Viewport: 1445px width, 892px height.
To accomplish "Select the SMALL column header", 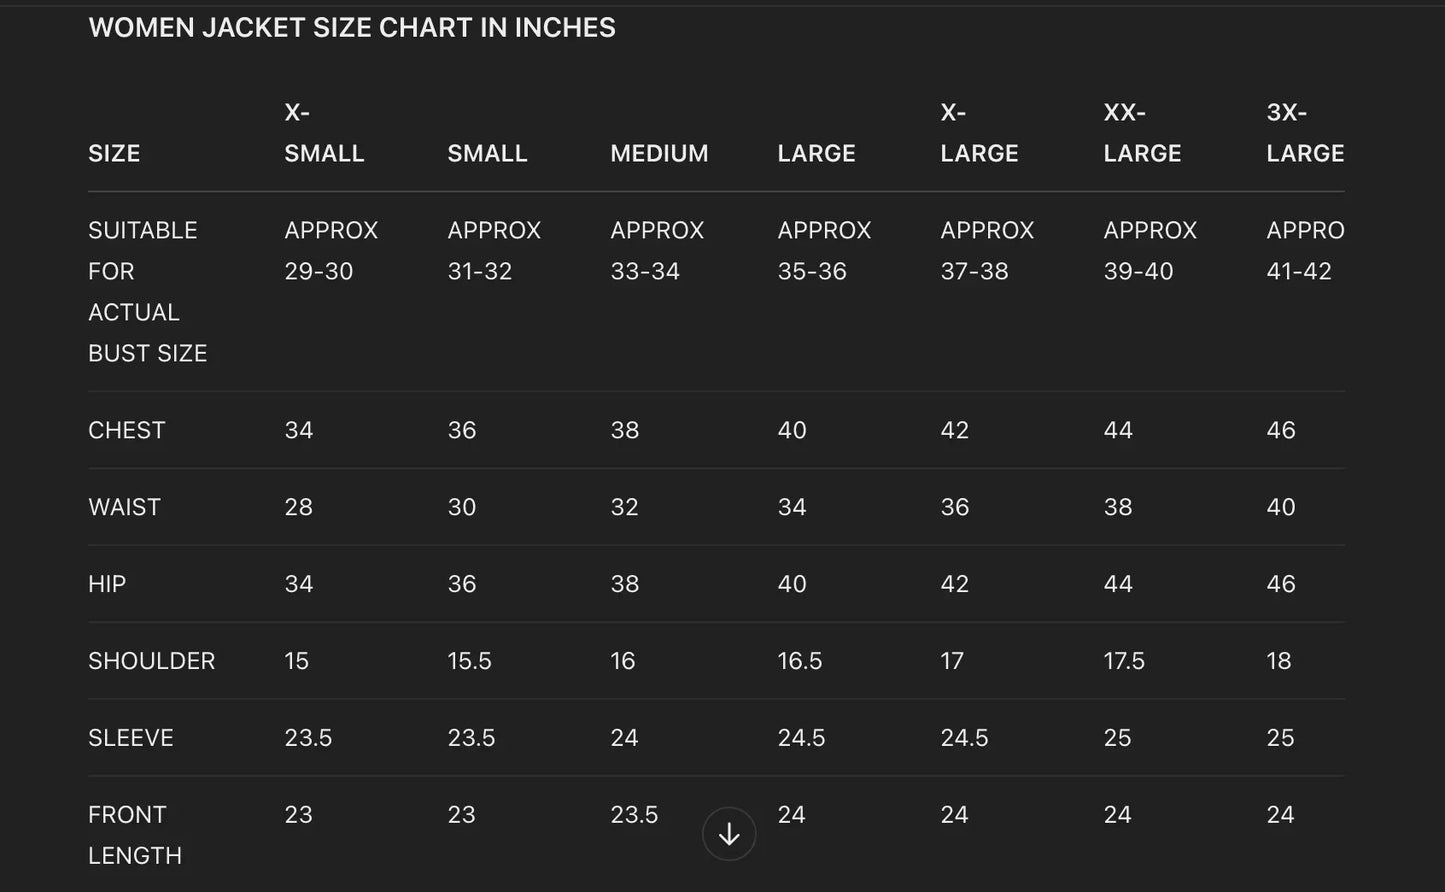I will click(x=487, y=153).
